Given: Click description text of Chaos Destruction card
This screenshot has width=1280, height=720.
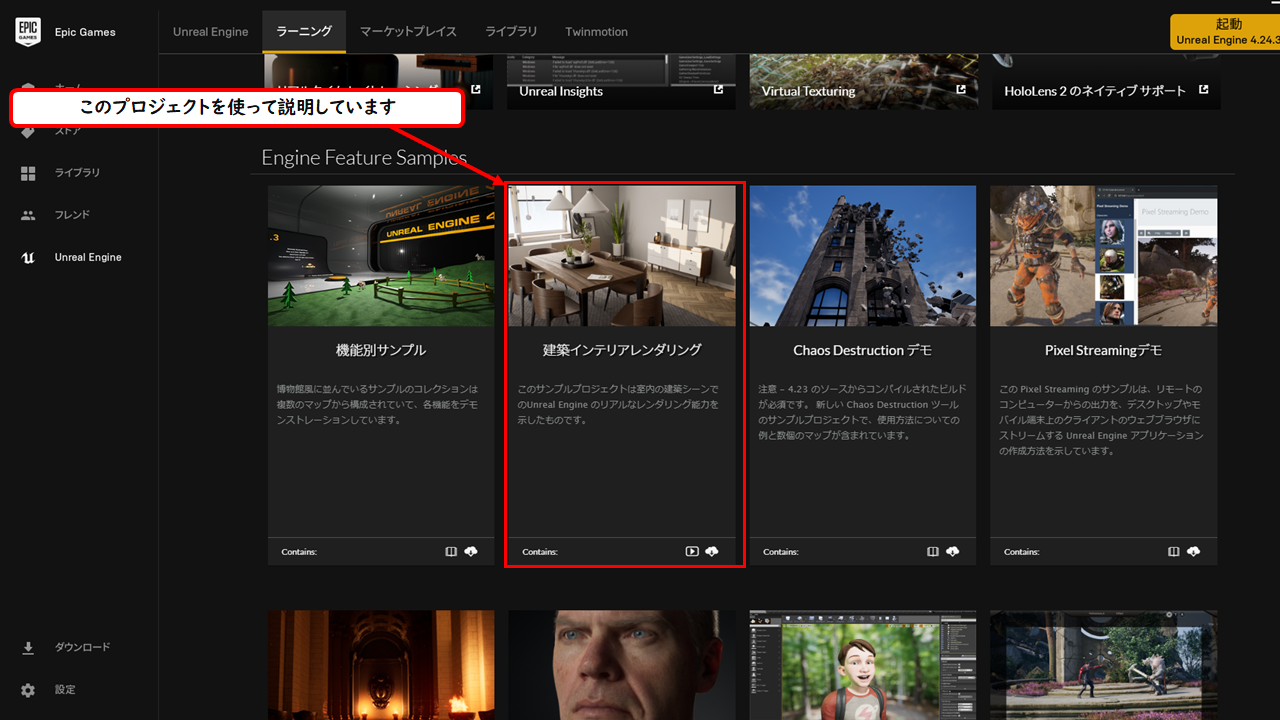Looking at the screenshot, I should [x=861, y=412].
